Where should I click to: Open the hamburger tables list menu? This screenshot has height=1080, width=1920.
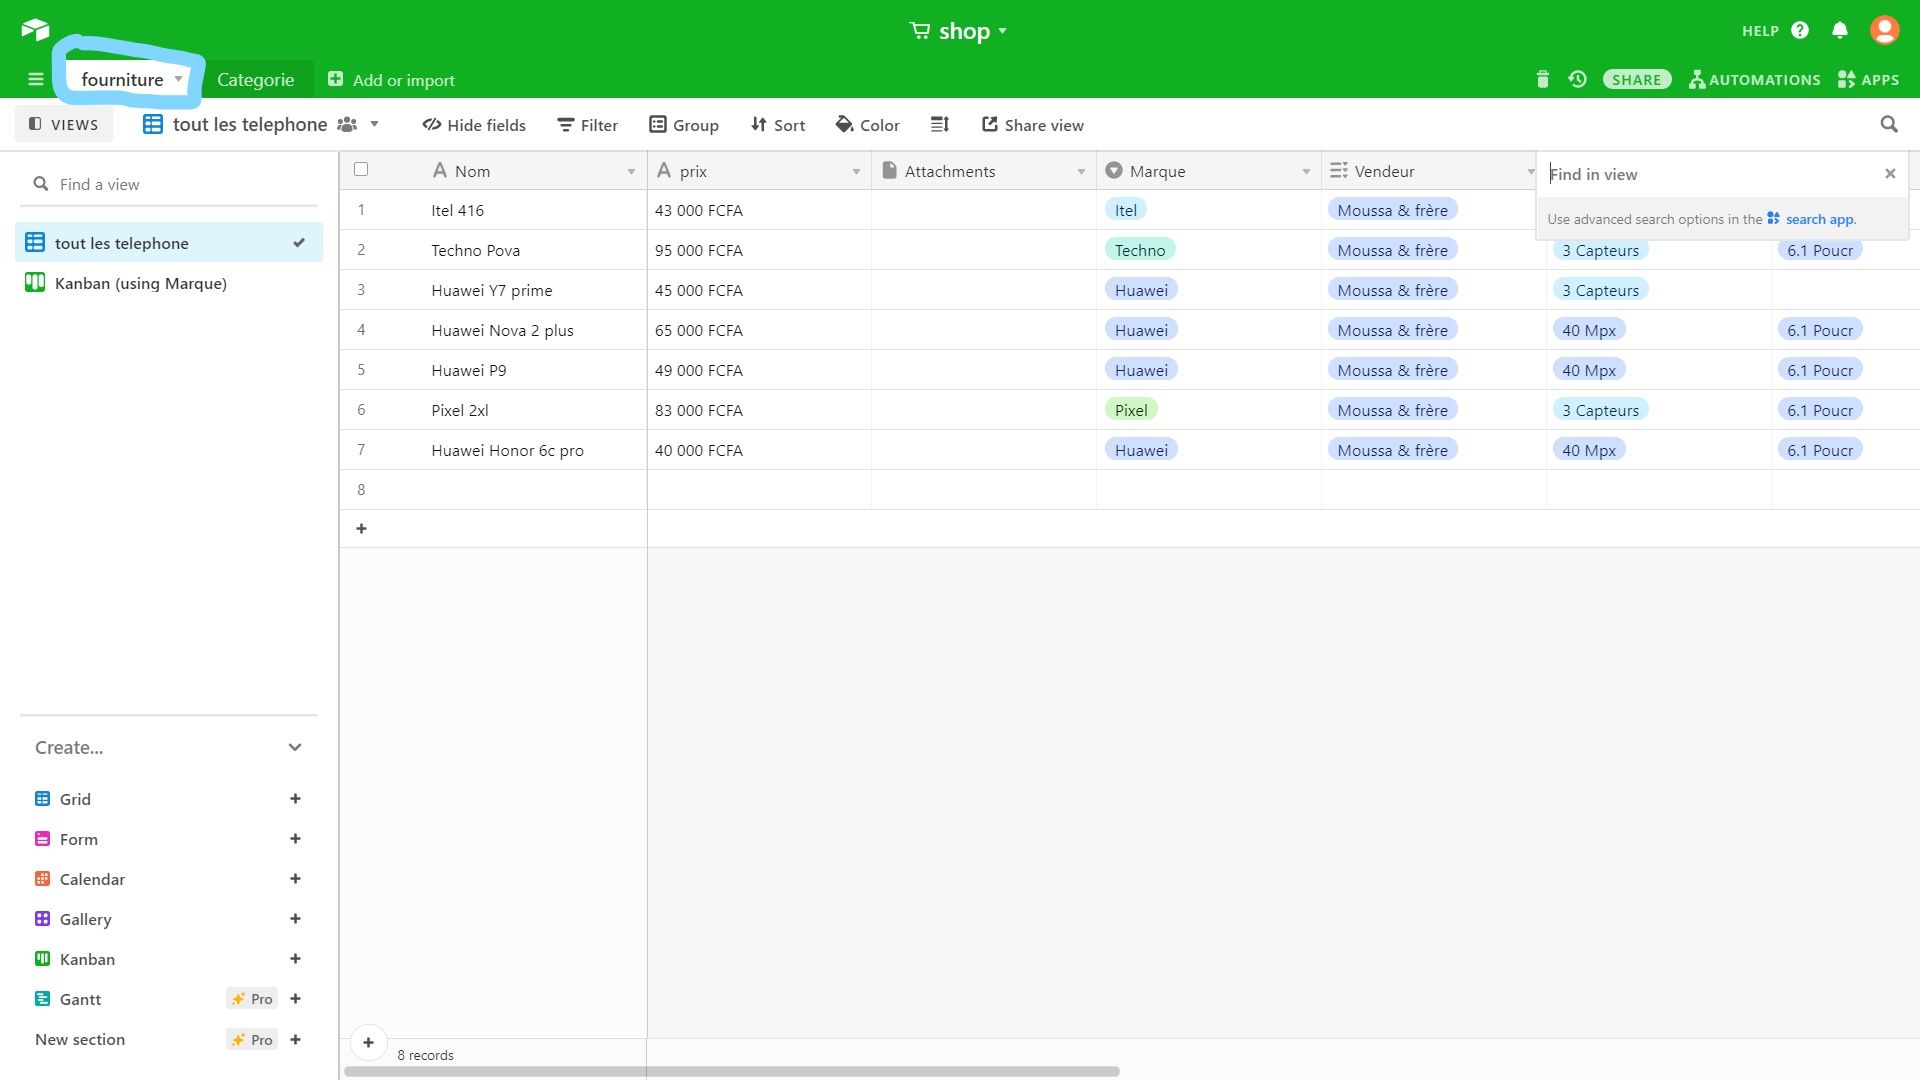36,80
